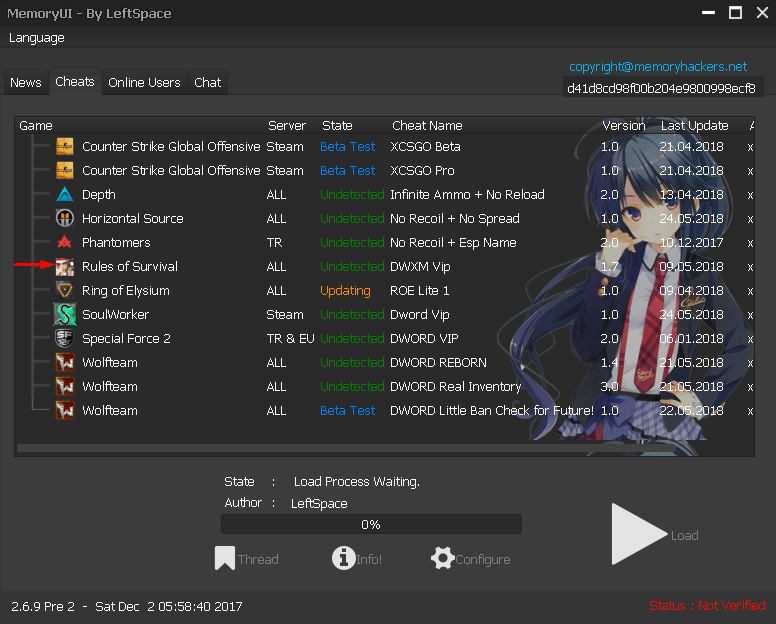Image resolution: width=776 pixels, height=624 pixels.
Task: Select the Depth game icon
Action: tap(65, 194)
